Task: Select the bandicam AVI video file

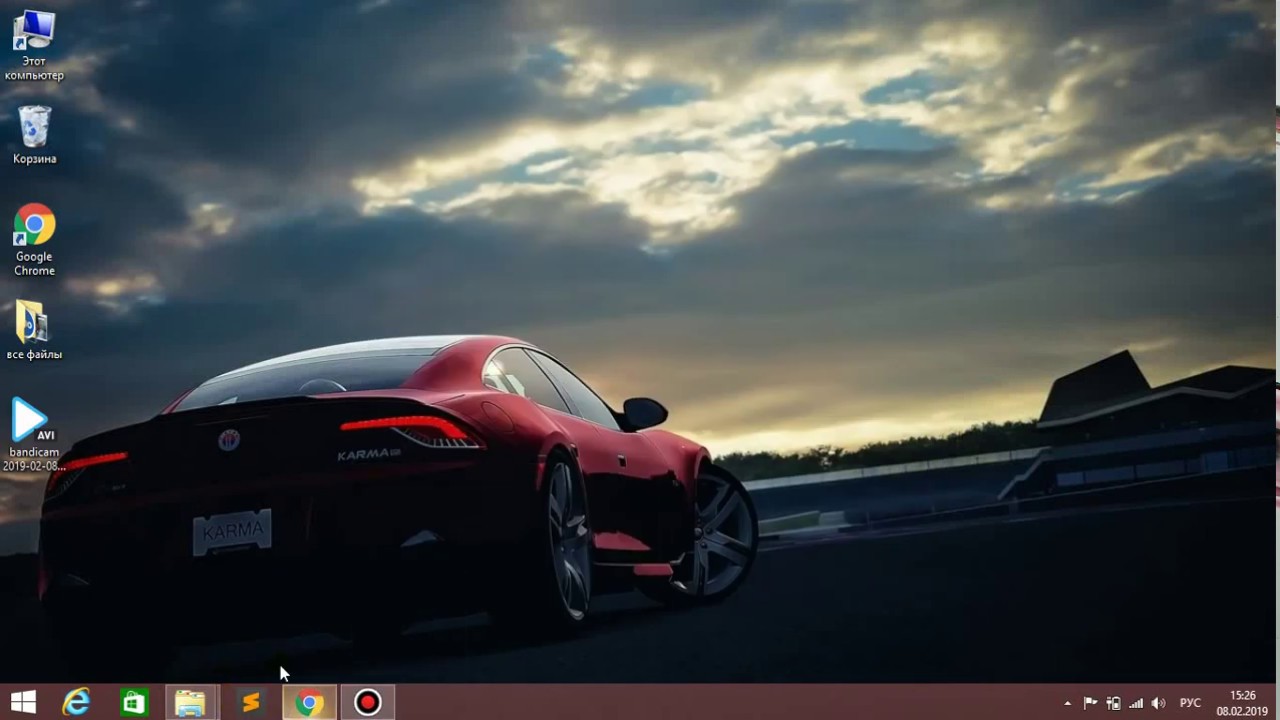Action: 34,434
